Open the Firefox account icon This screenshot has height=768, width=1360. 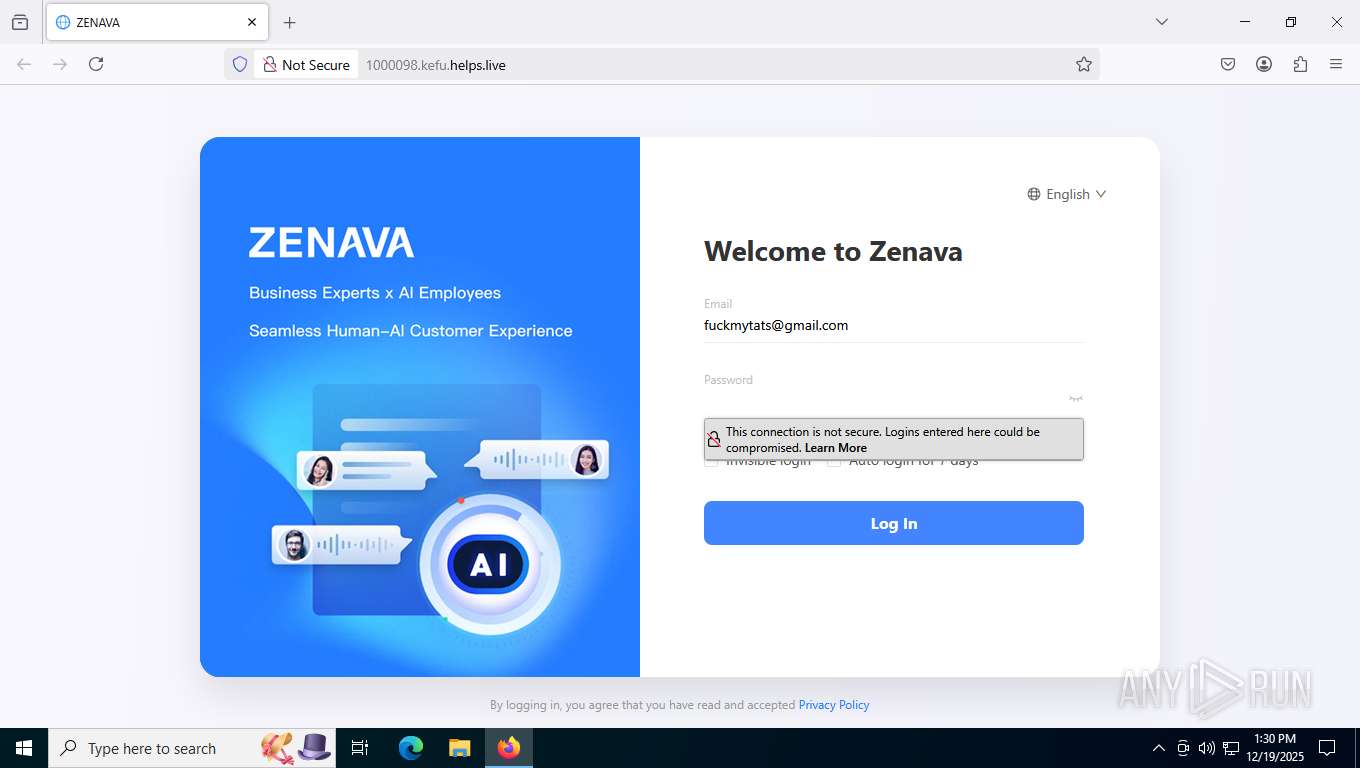point(1264,64)
